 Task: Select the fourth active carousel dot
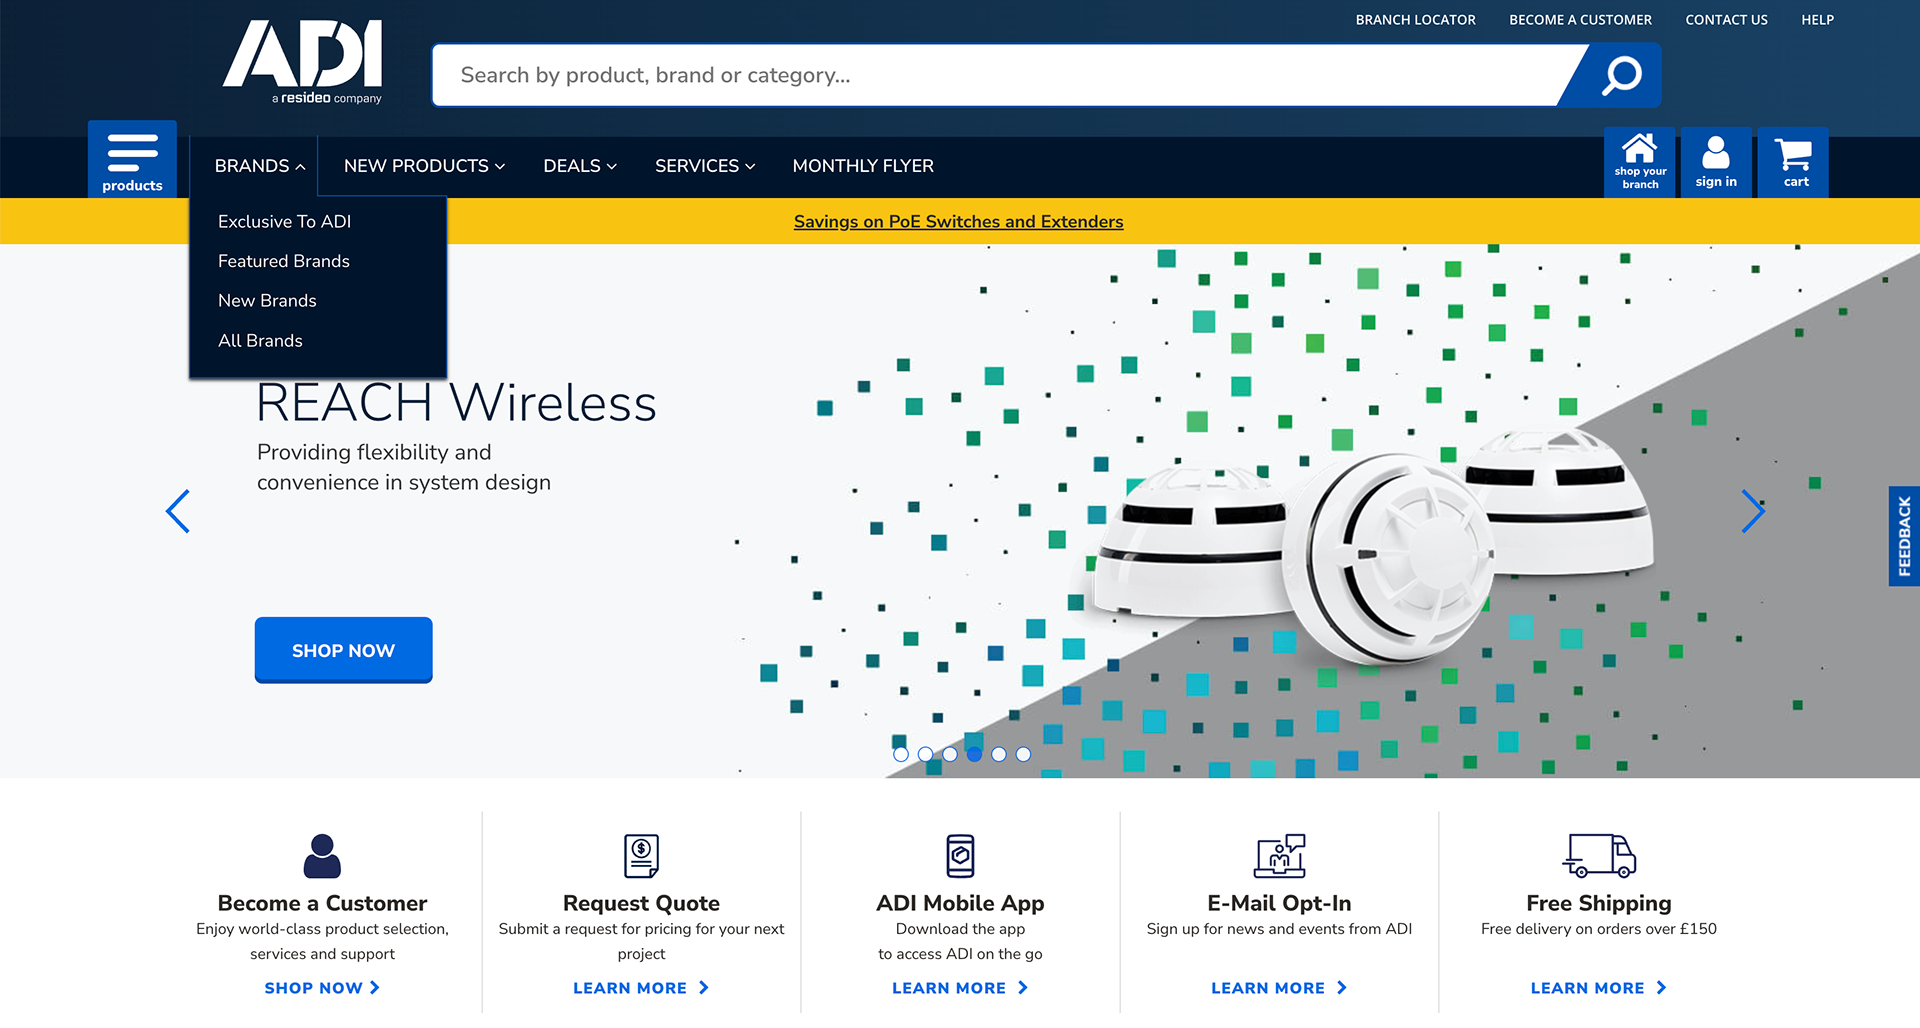coord(974,754)
